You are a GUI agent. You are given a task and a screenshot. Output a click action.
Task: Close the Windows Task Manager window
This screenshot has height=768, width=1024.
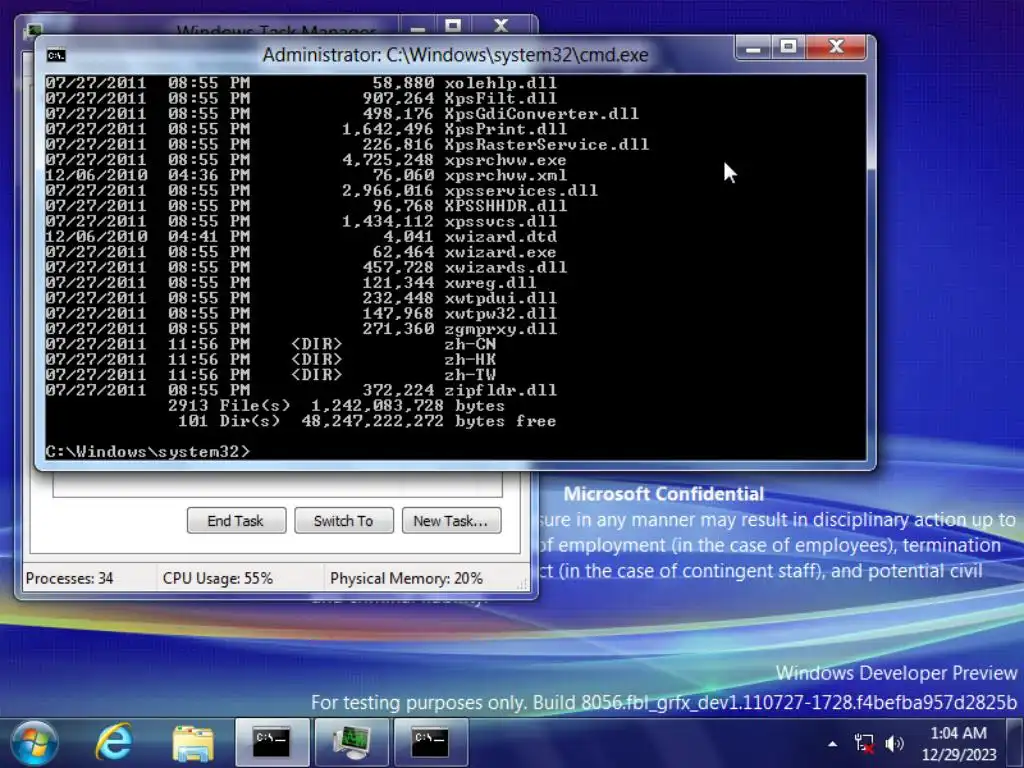(501, 26)
